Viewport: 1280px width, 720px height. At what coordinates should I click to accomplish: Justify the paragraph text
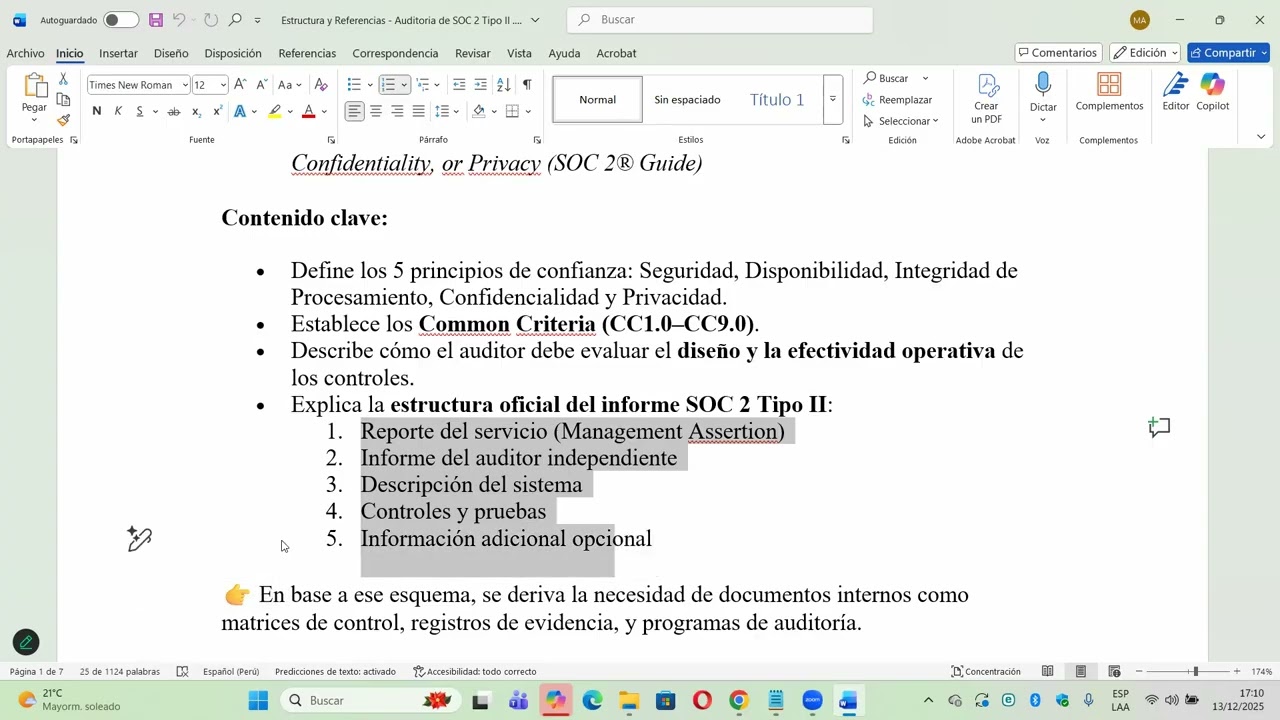point(418,111)
